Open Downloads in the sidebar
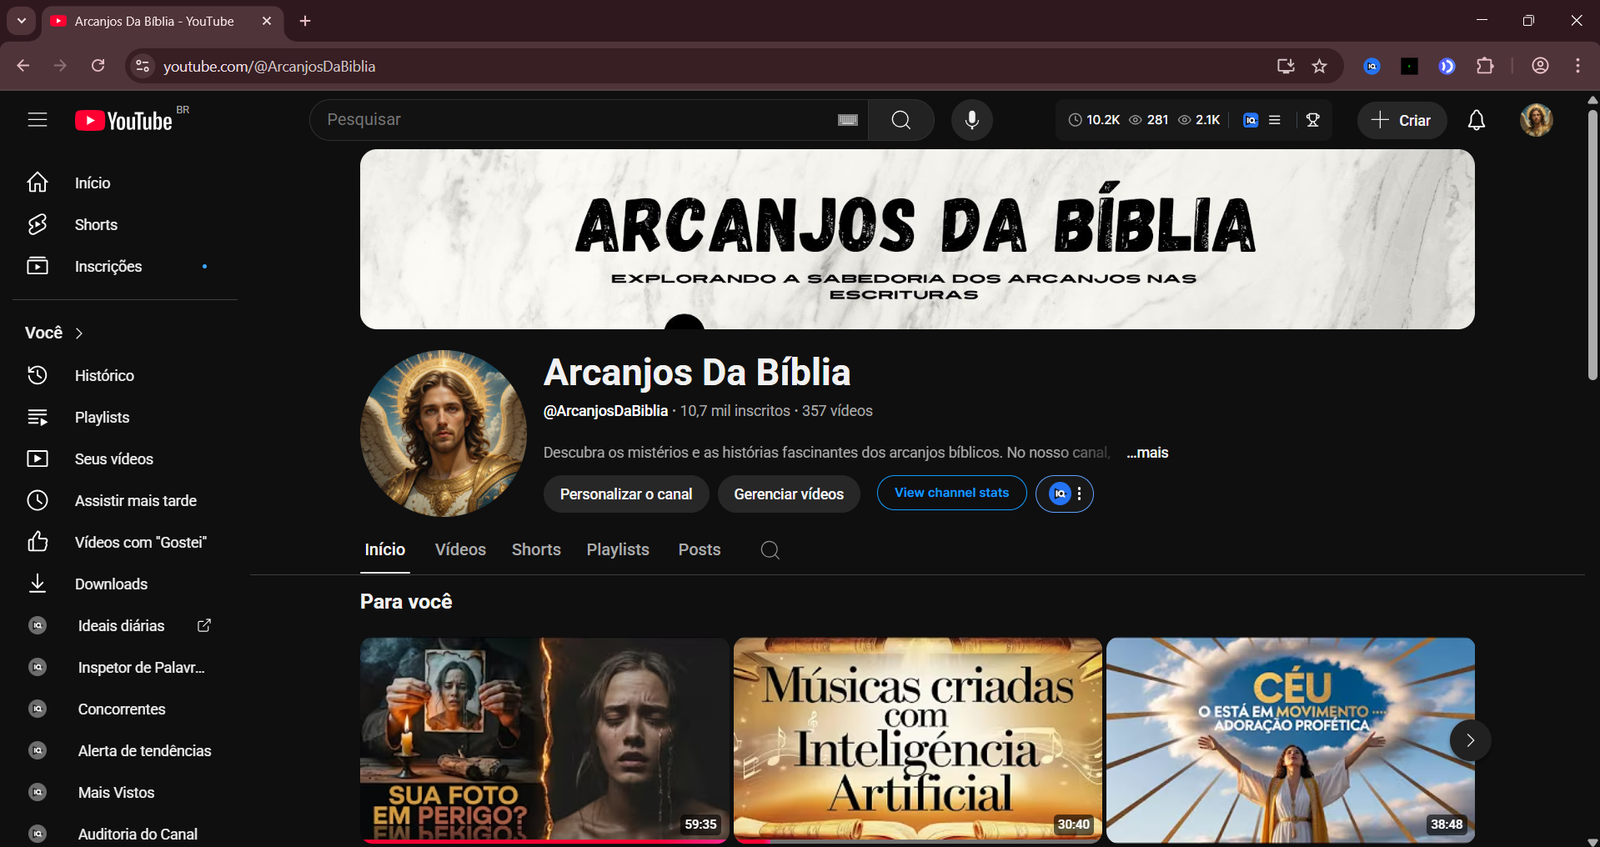Viewport: 1600px width, 847px height. 125,584
